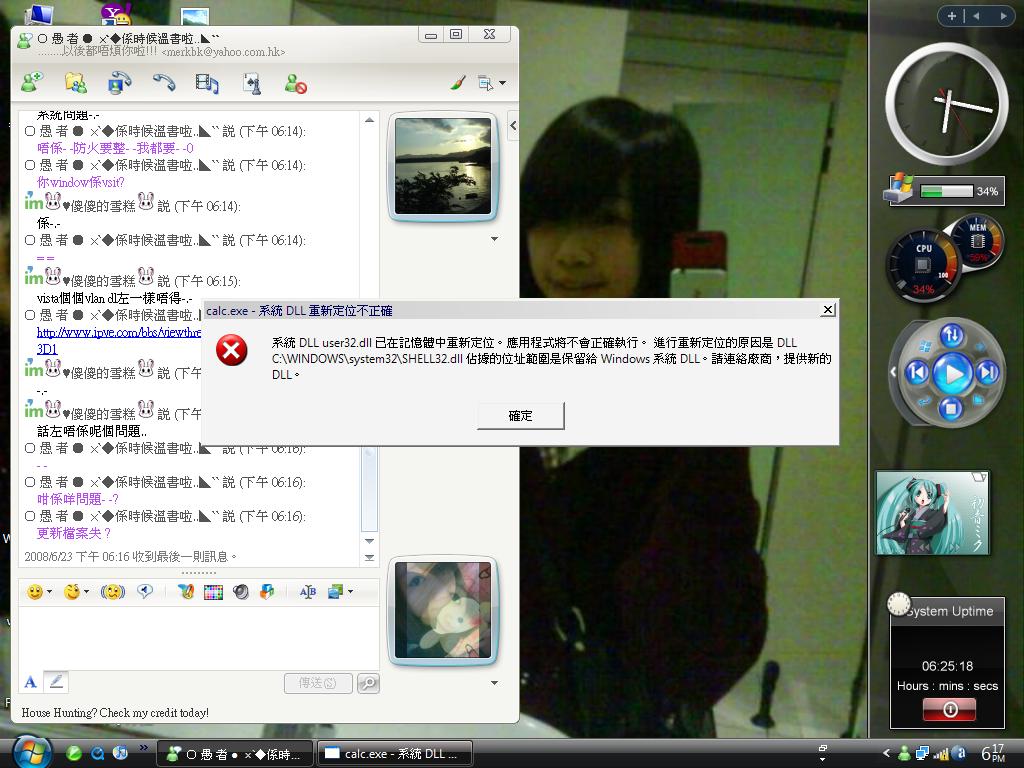Send a nudge with the shaking emoticon
The height and width of the screenshot is (768, 1024).
113,592
